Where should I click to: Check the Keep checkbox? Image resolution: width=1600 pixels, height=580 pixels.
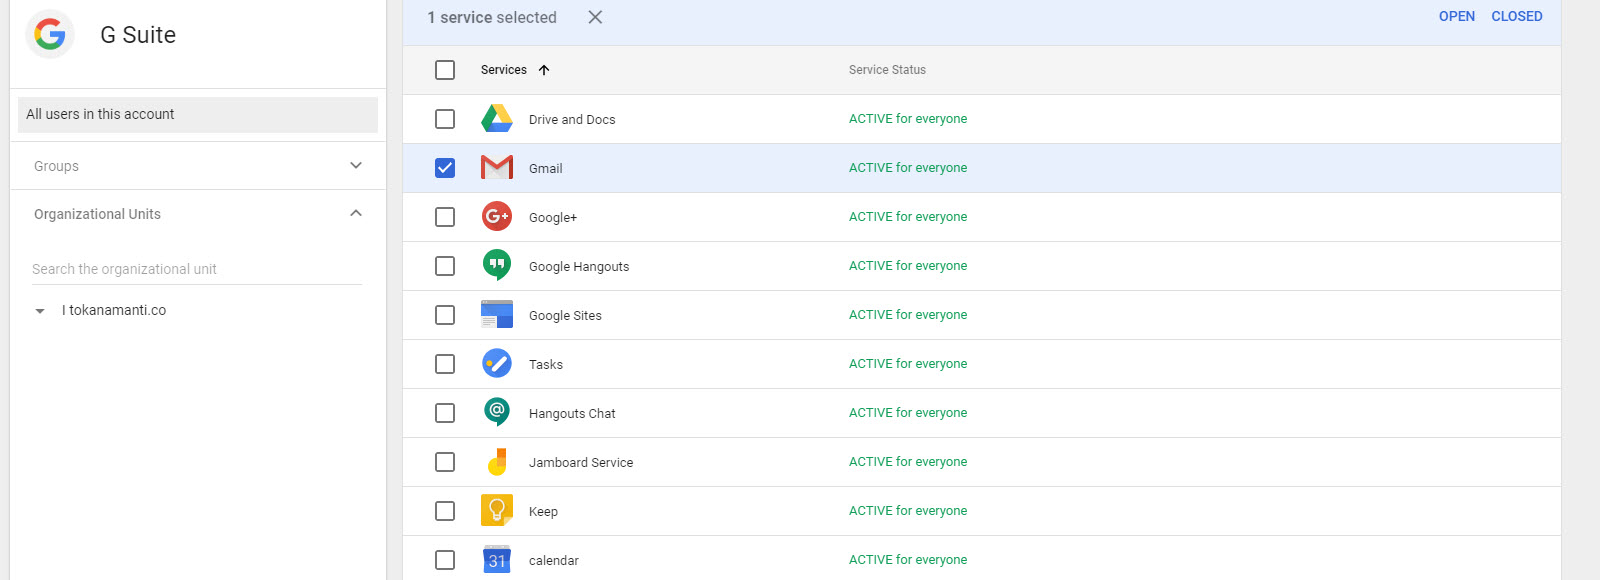pyautogui.click(x=445, y=511)
